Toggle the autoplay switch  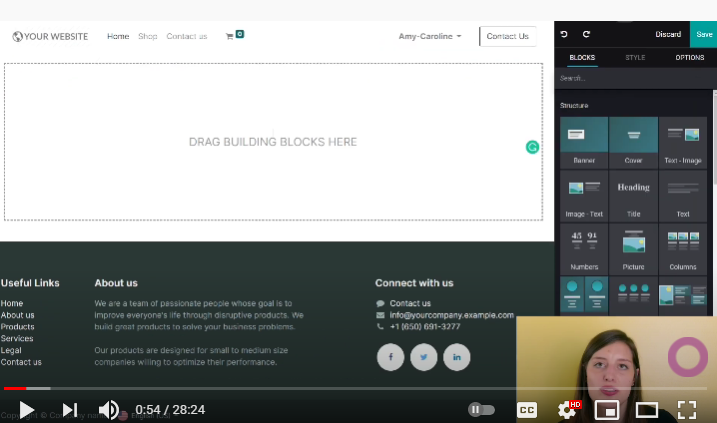pos(482,410)
